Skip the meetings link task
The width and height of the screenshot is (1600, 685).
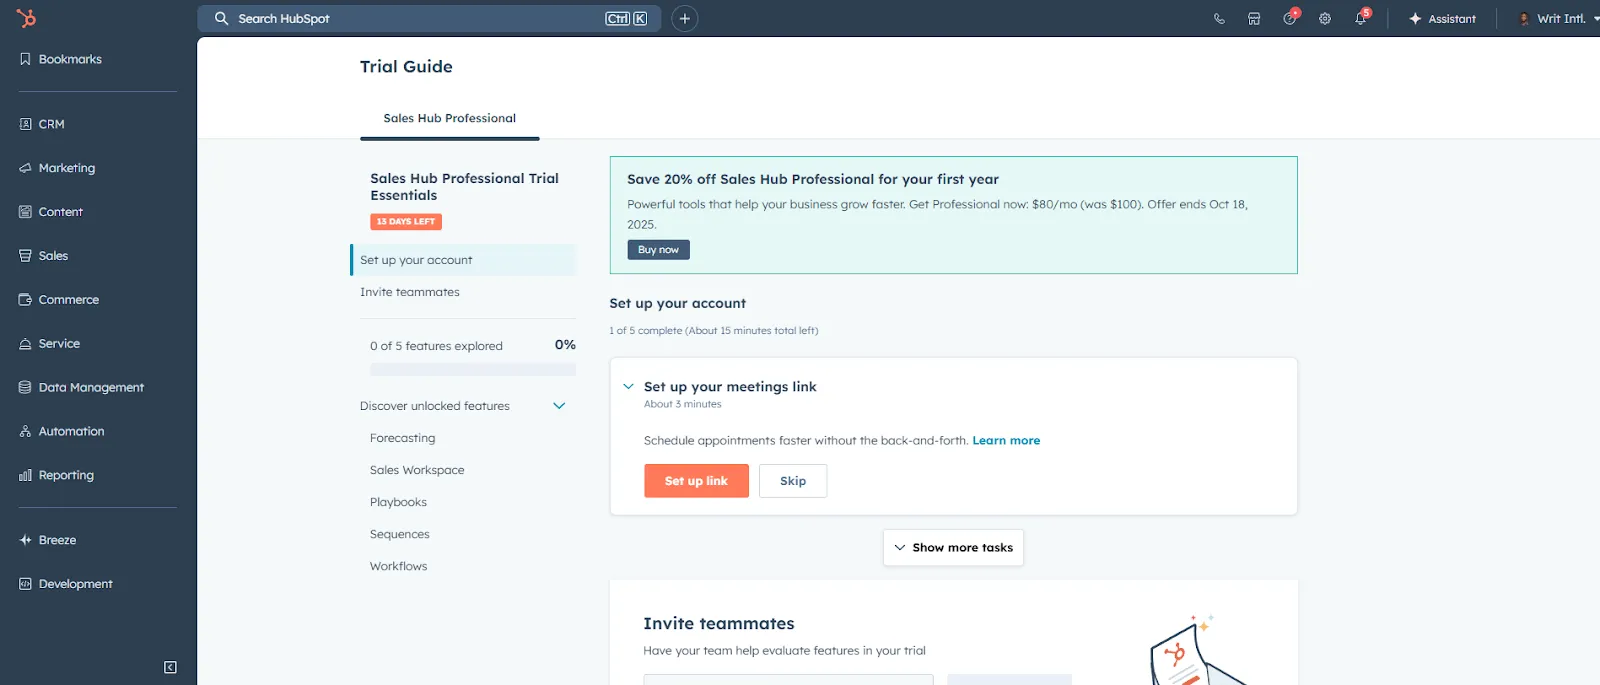pyautogui.click(x=793, y=481)
